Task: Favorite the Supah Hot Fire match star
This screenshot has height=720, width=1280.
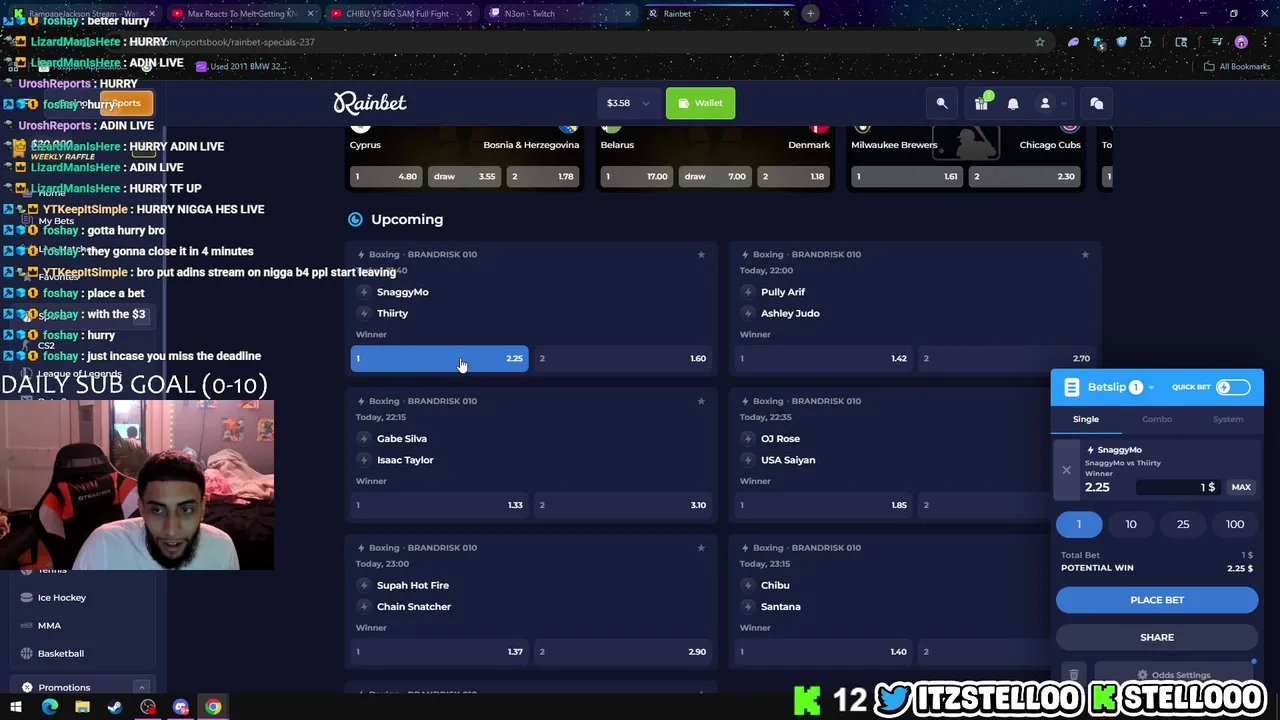Action: [x=701, y=548]
